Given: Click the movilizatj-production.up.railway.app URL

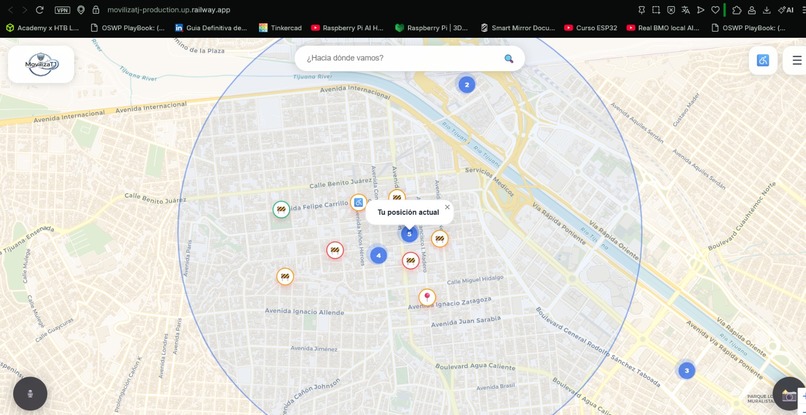Looking at the screenshot, I should (x=169, y=10).
